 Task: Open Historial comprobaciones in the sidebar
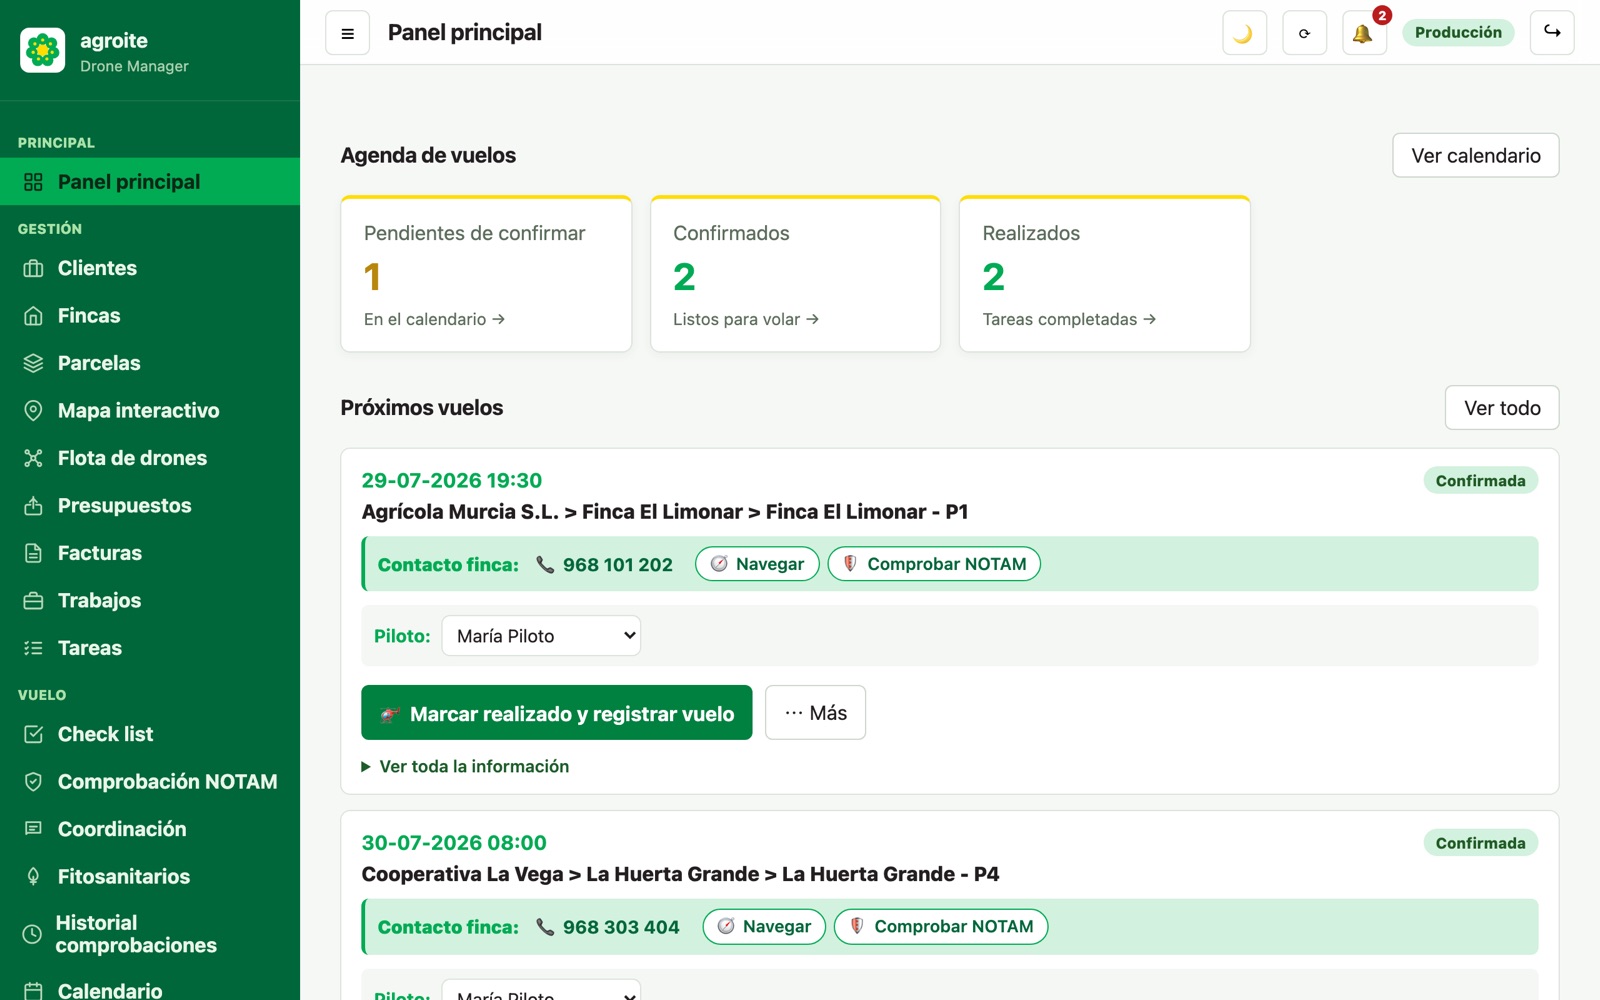(x=150, y=934)
